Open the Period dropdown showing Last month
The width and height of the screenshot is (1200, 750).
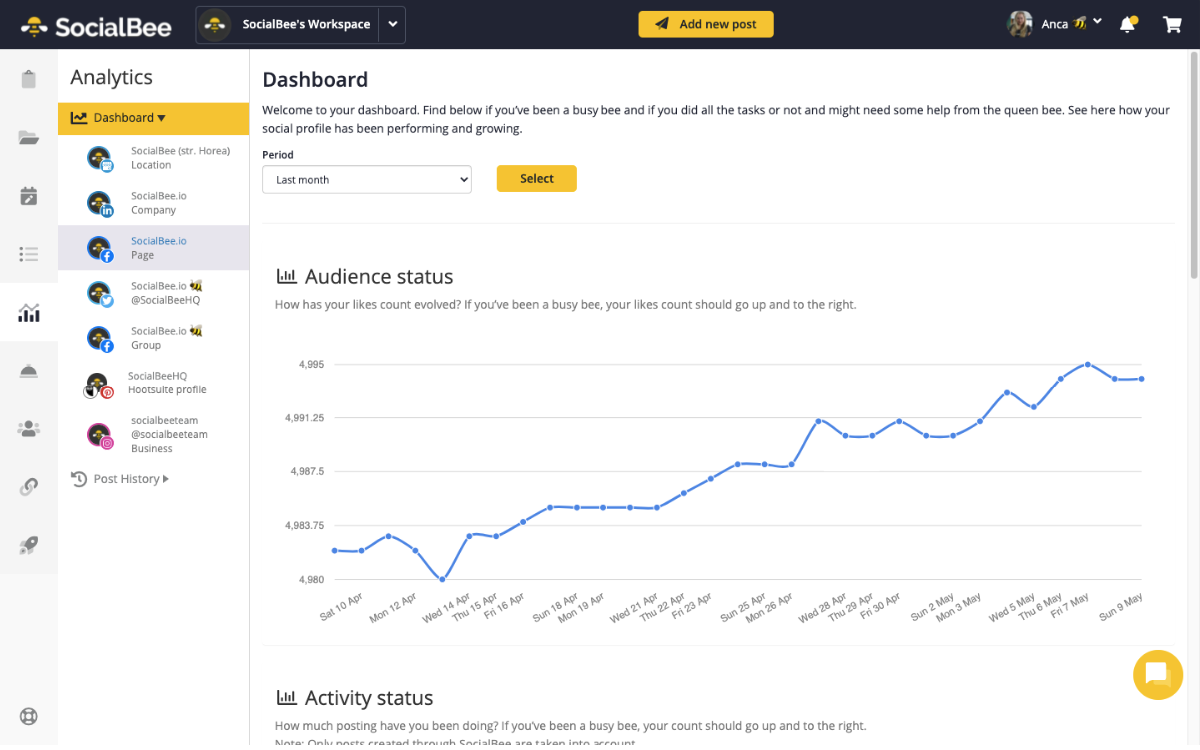point(367,180)
